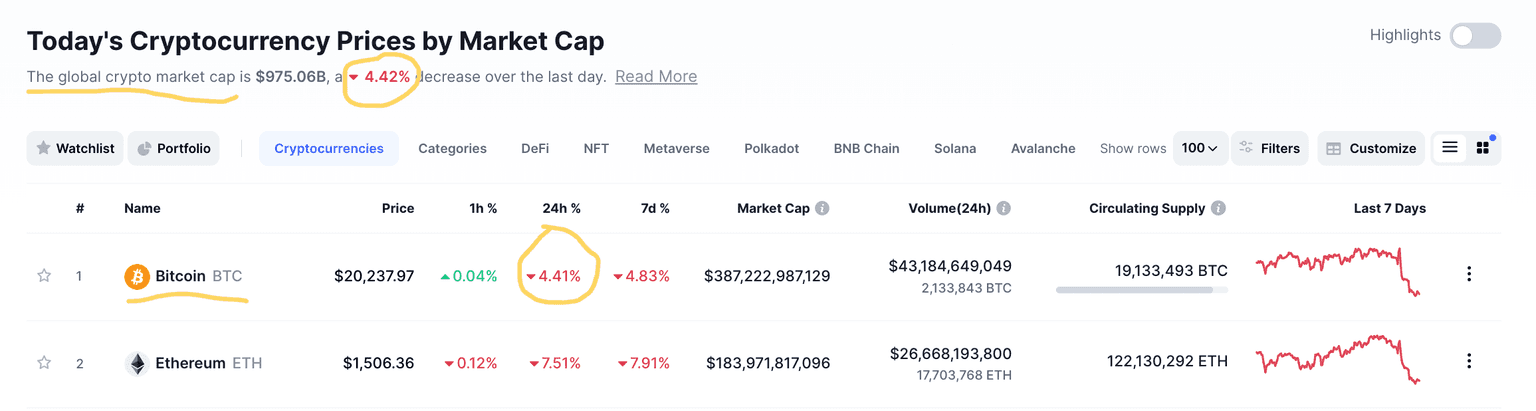Click Circulating Supply info icon
The height and width of the screenshot is (411, 1536).
pos(1218,209)
